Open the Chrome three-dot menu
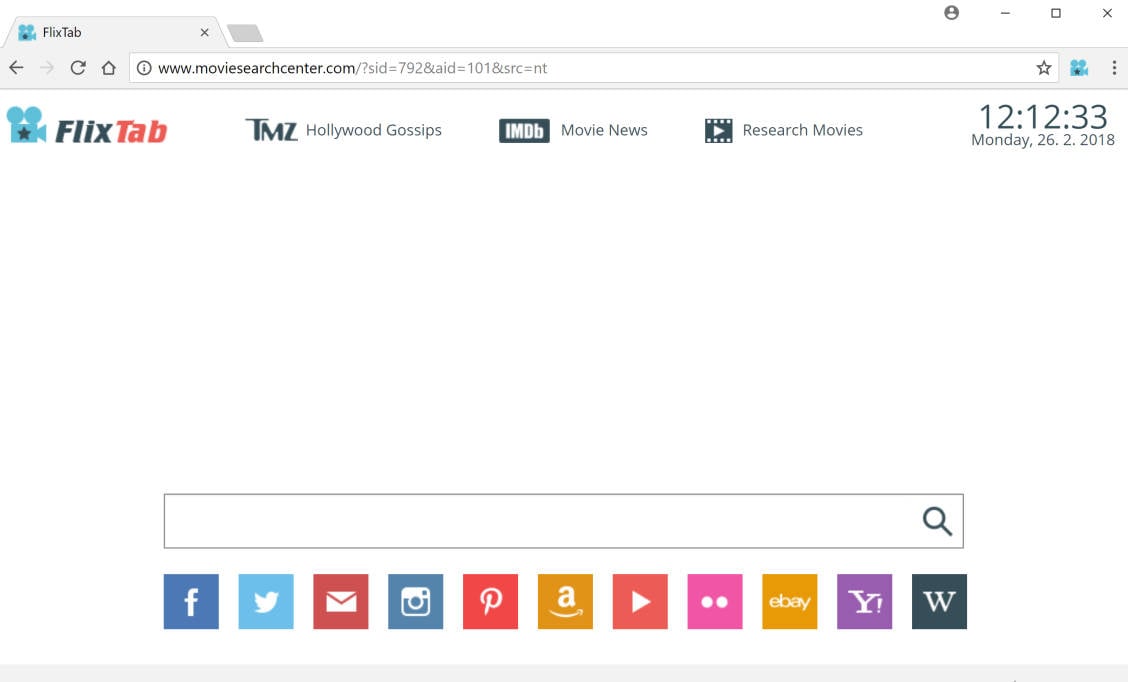 coord(1115,67)
